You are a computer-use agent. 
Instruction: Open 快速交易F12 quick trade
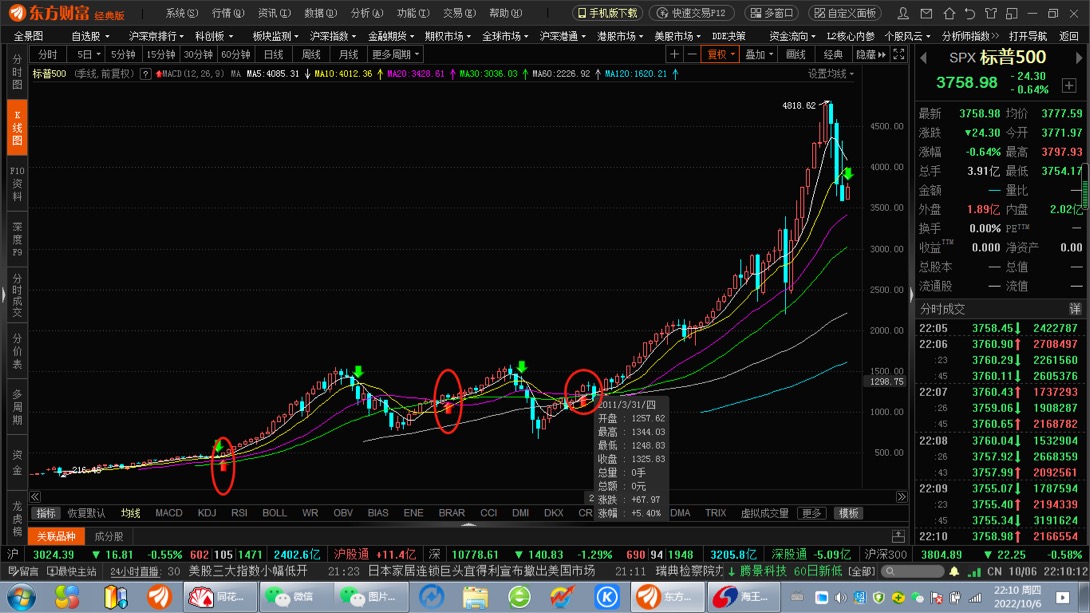[x=692, y=13]
